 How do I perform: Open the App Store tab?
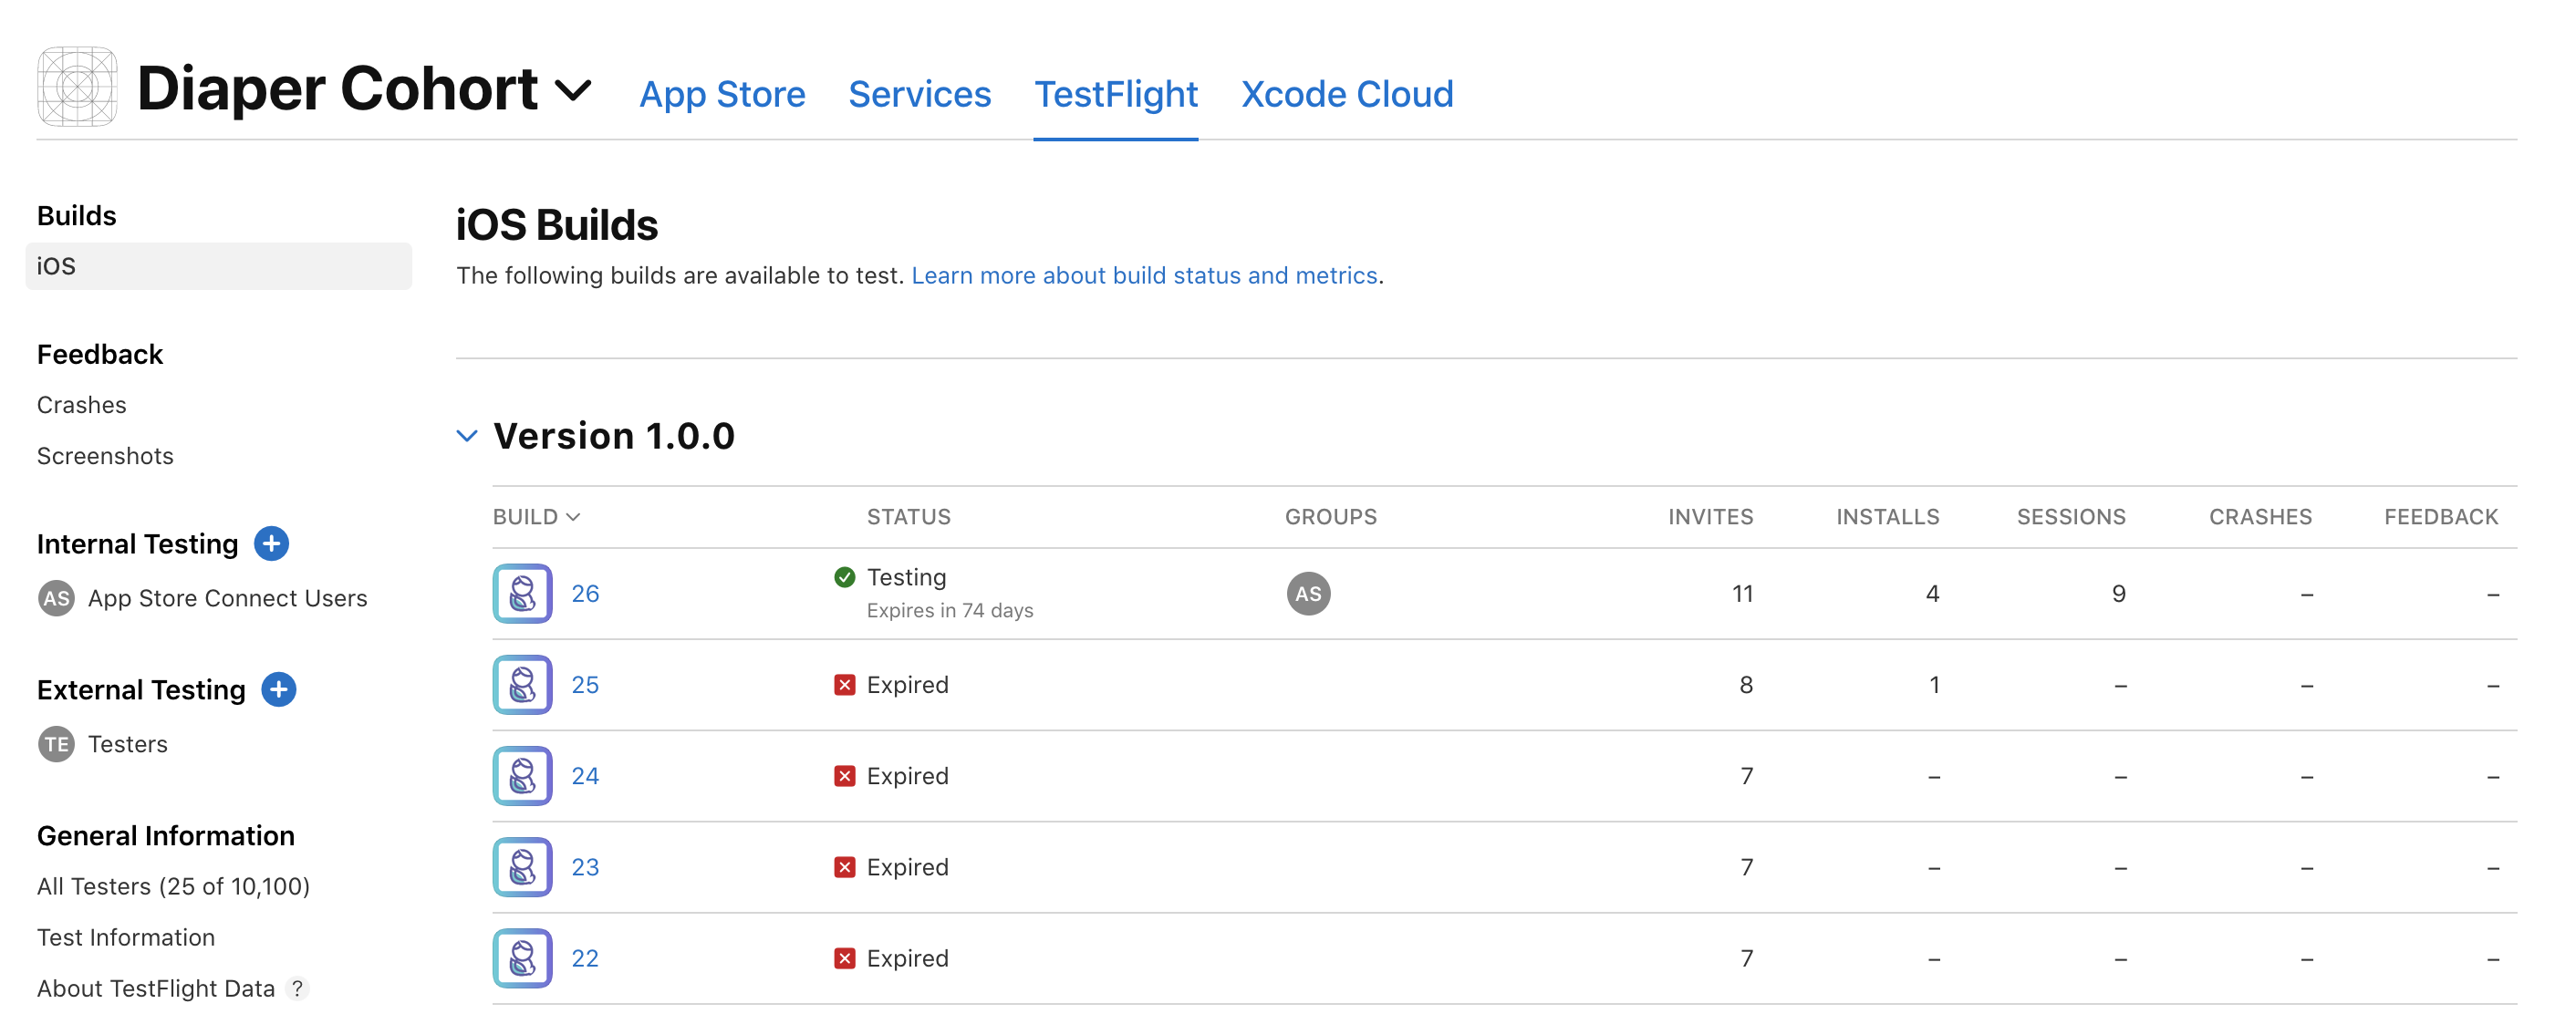pyautogui.click(x=722, y=94)
